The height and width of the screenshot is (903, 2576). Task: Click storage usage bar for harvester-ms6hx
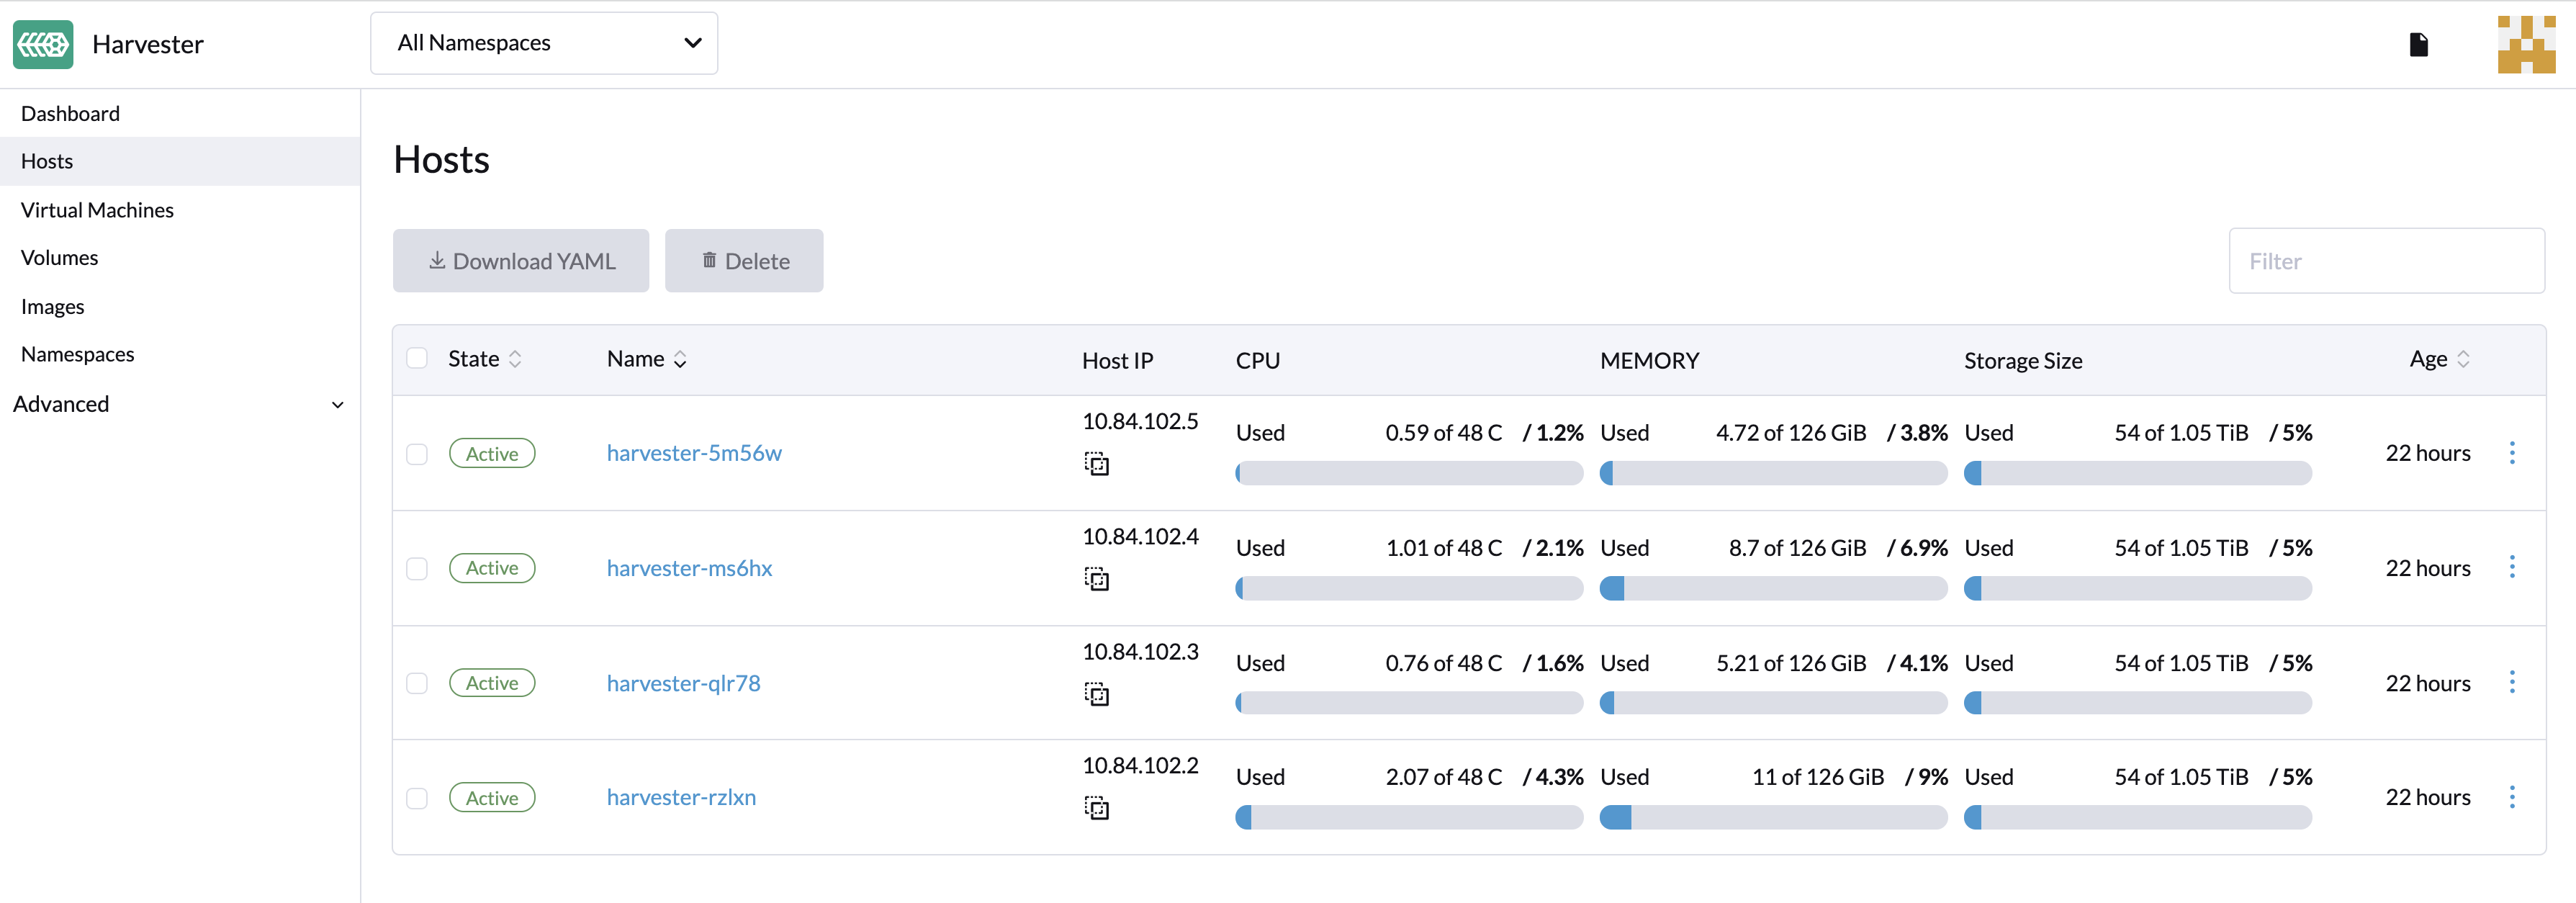tap(2138, 588)
